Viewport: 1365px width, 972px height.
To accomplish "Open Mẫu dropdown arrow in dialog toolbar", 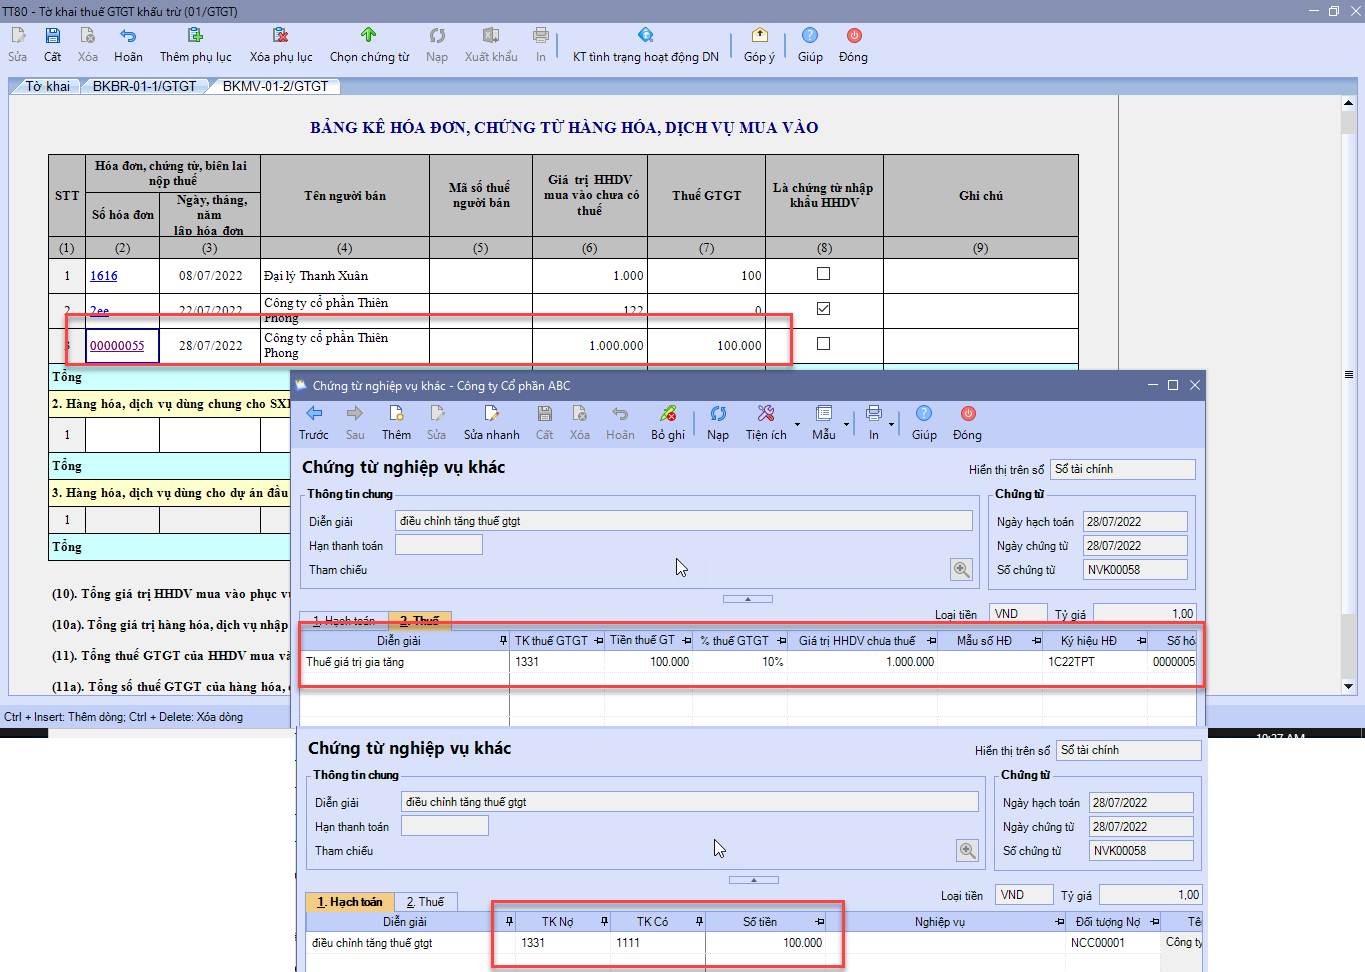I will click(846, 424).
